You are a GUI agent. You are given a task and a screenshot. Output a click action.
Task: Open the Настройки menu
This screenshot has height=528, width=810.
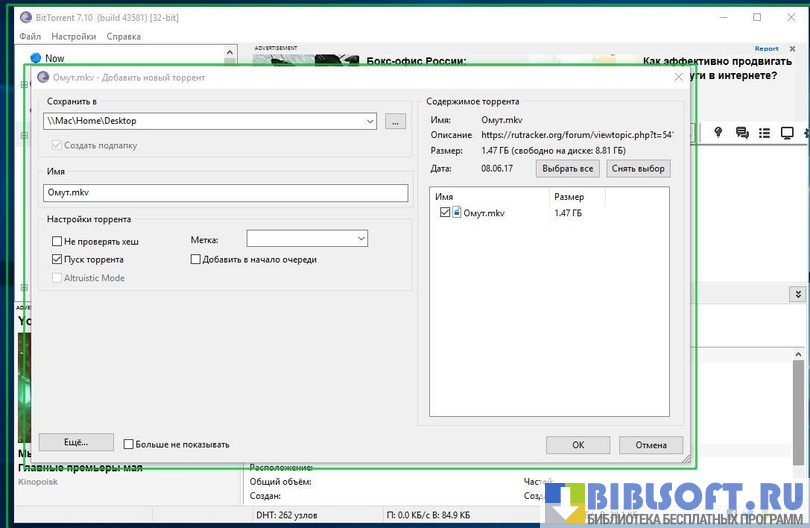(74, 37)
